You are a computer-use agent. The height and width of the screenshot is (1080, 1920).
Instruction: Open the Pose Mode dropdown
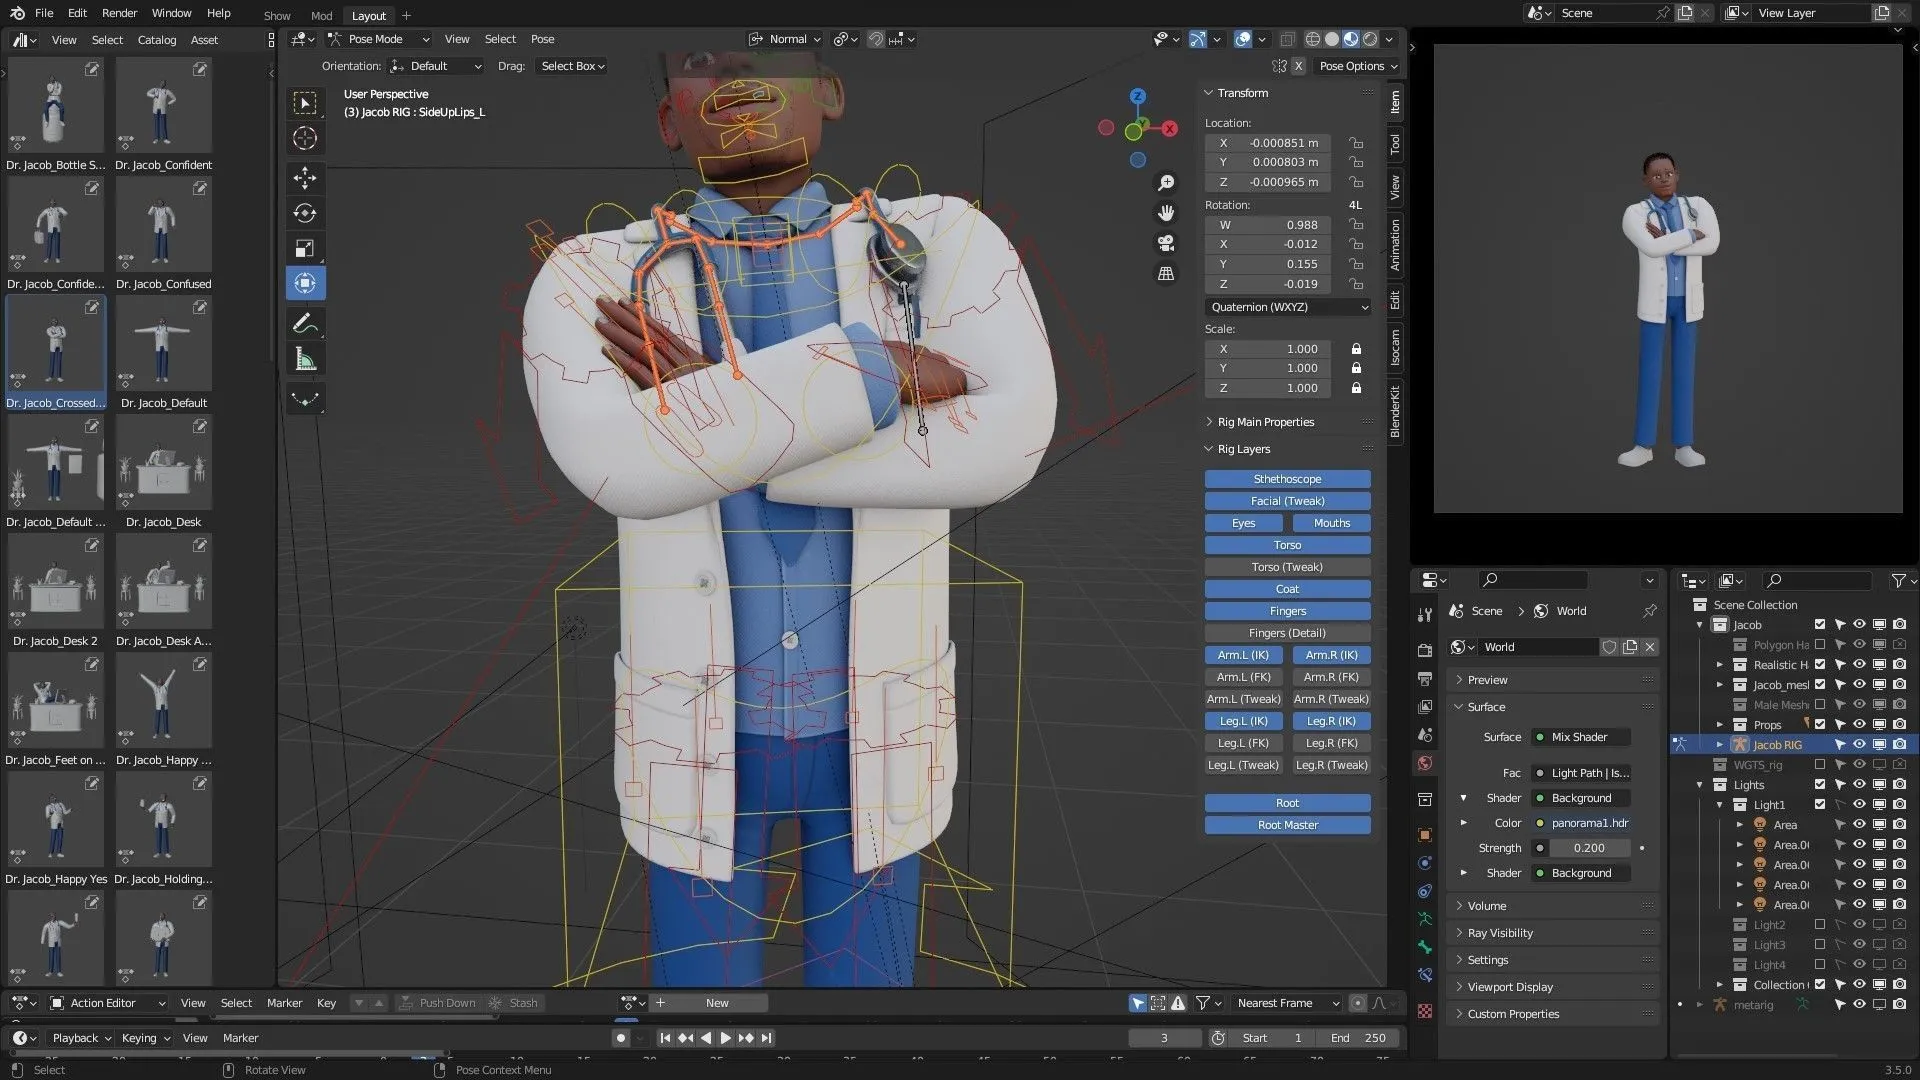[x=378, y=39]
